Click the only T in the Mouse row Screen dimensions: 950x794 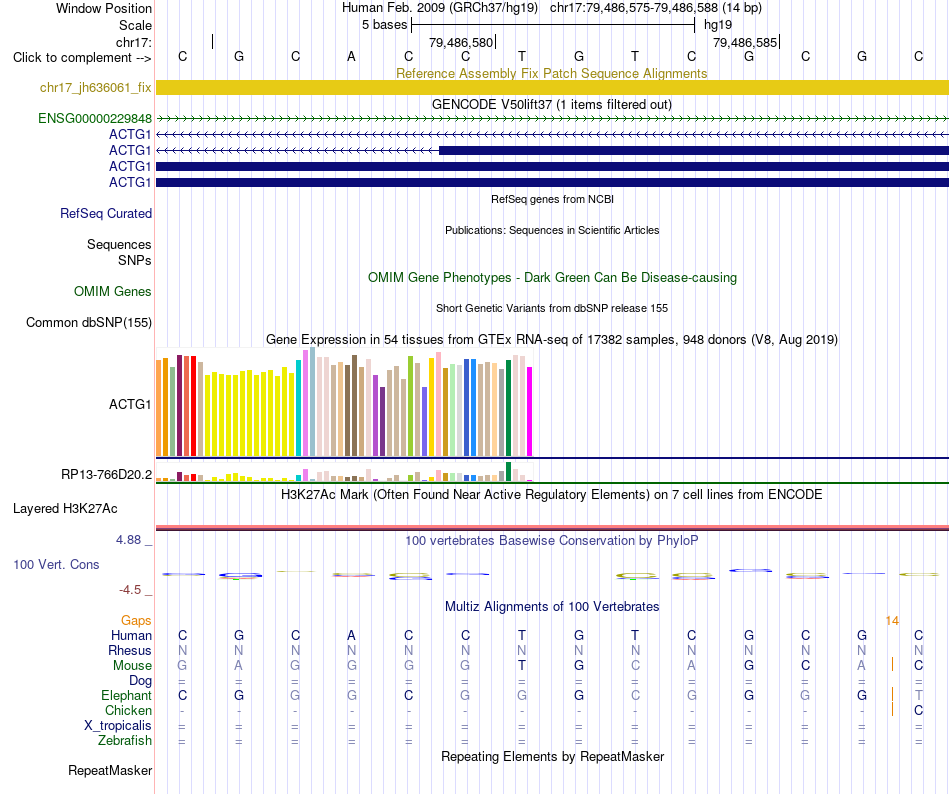[522, 666]
